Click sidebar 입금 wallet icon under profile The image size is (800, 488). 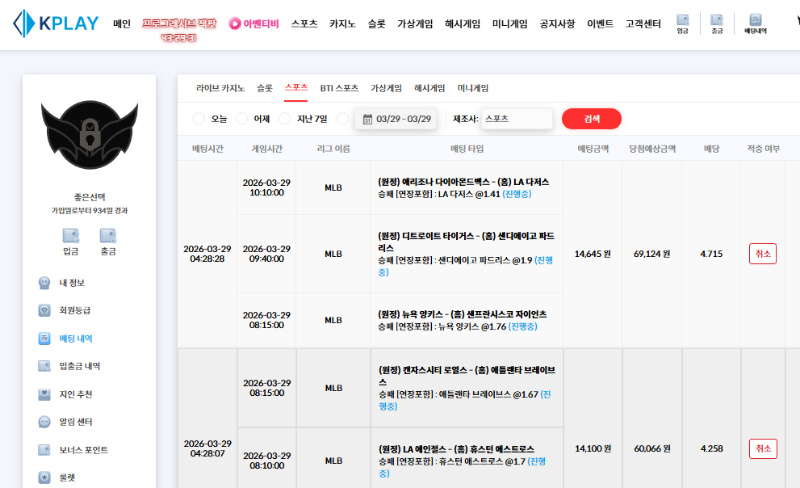point(71,241)
